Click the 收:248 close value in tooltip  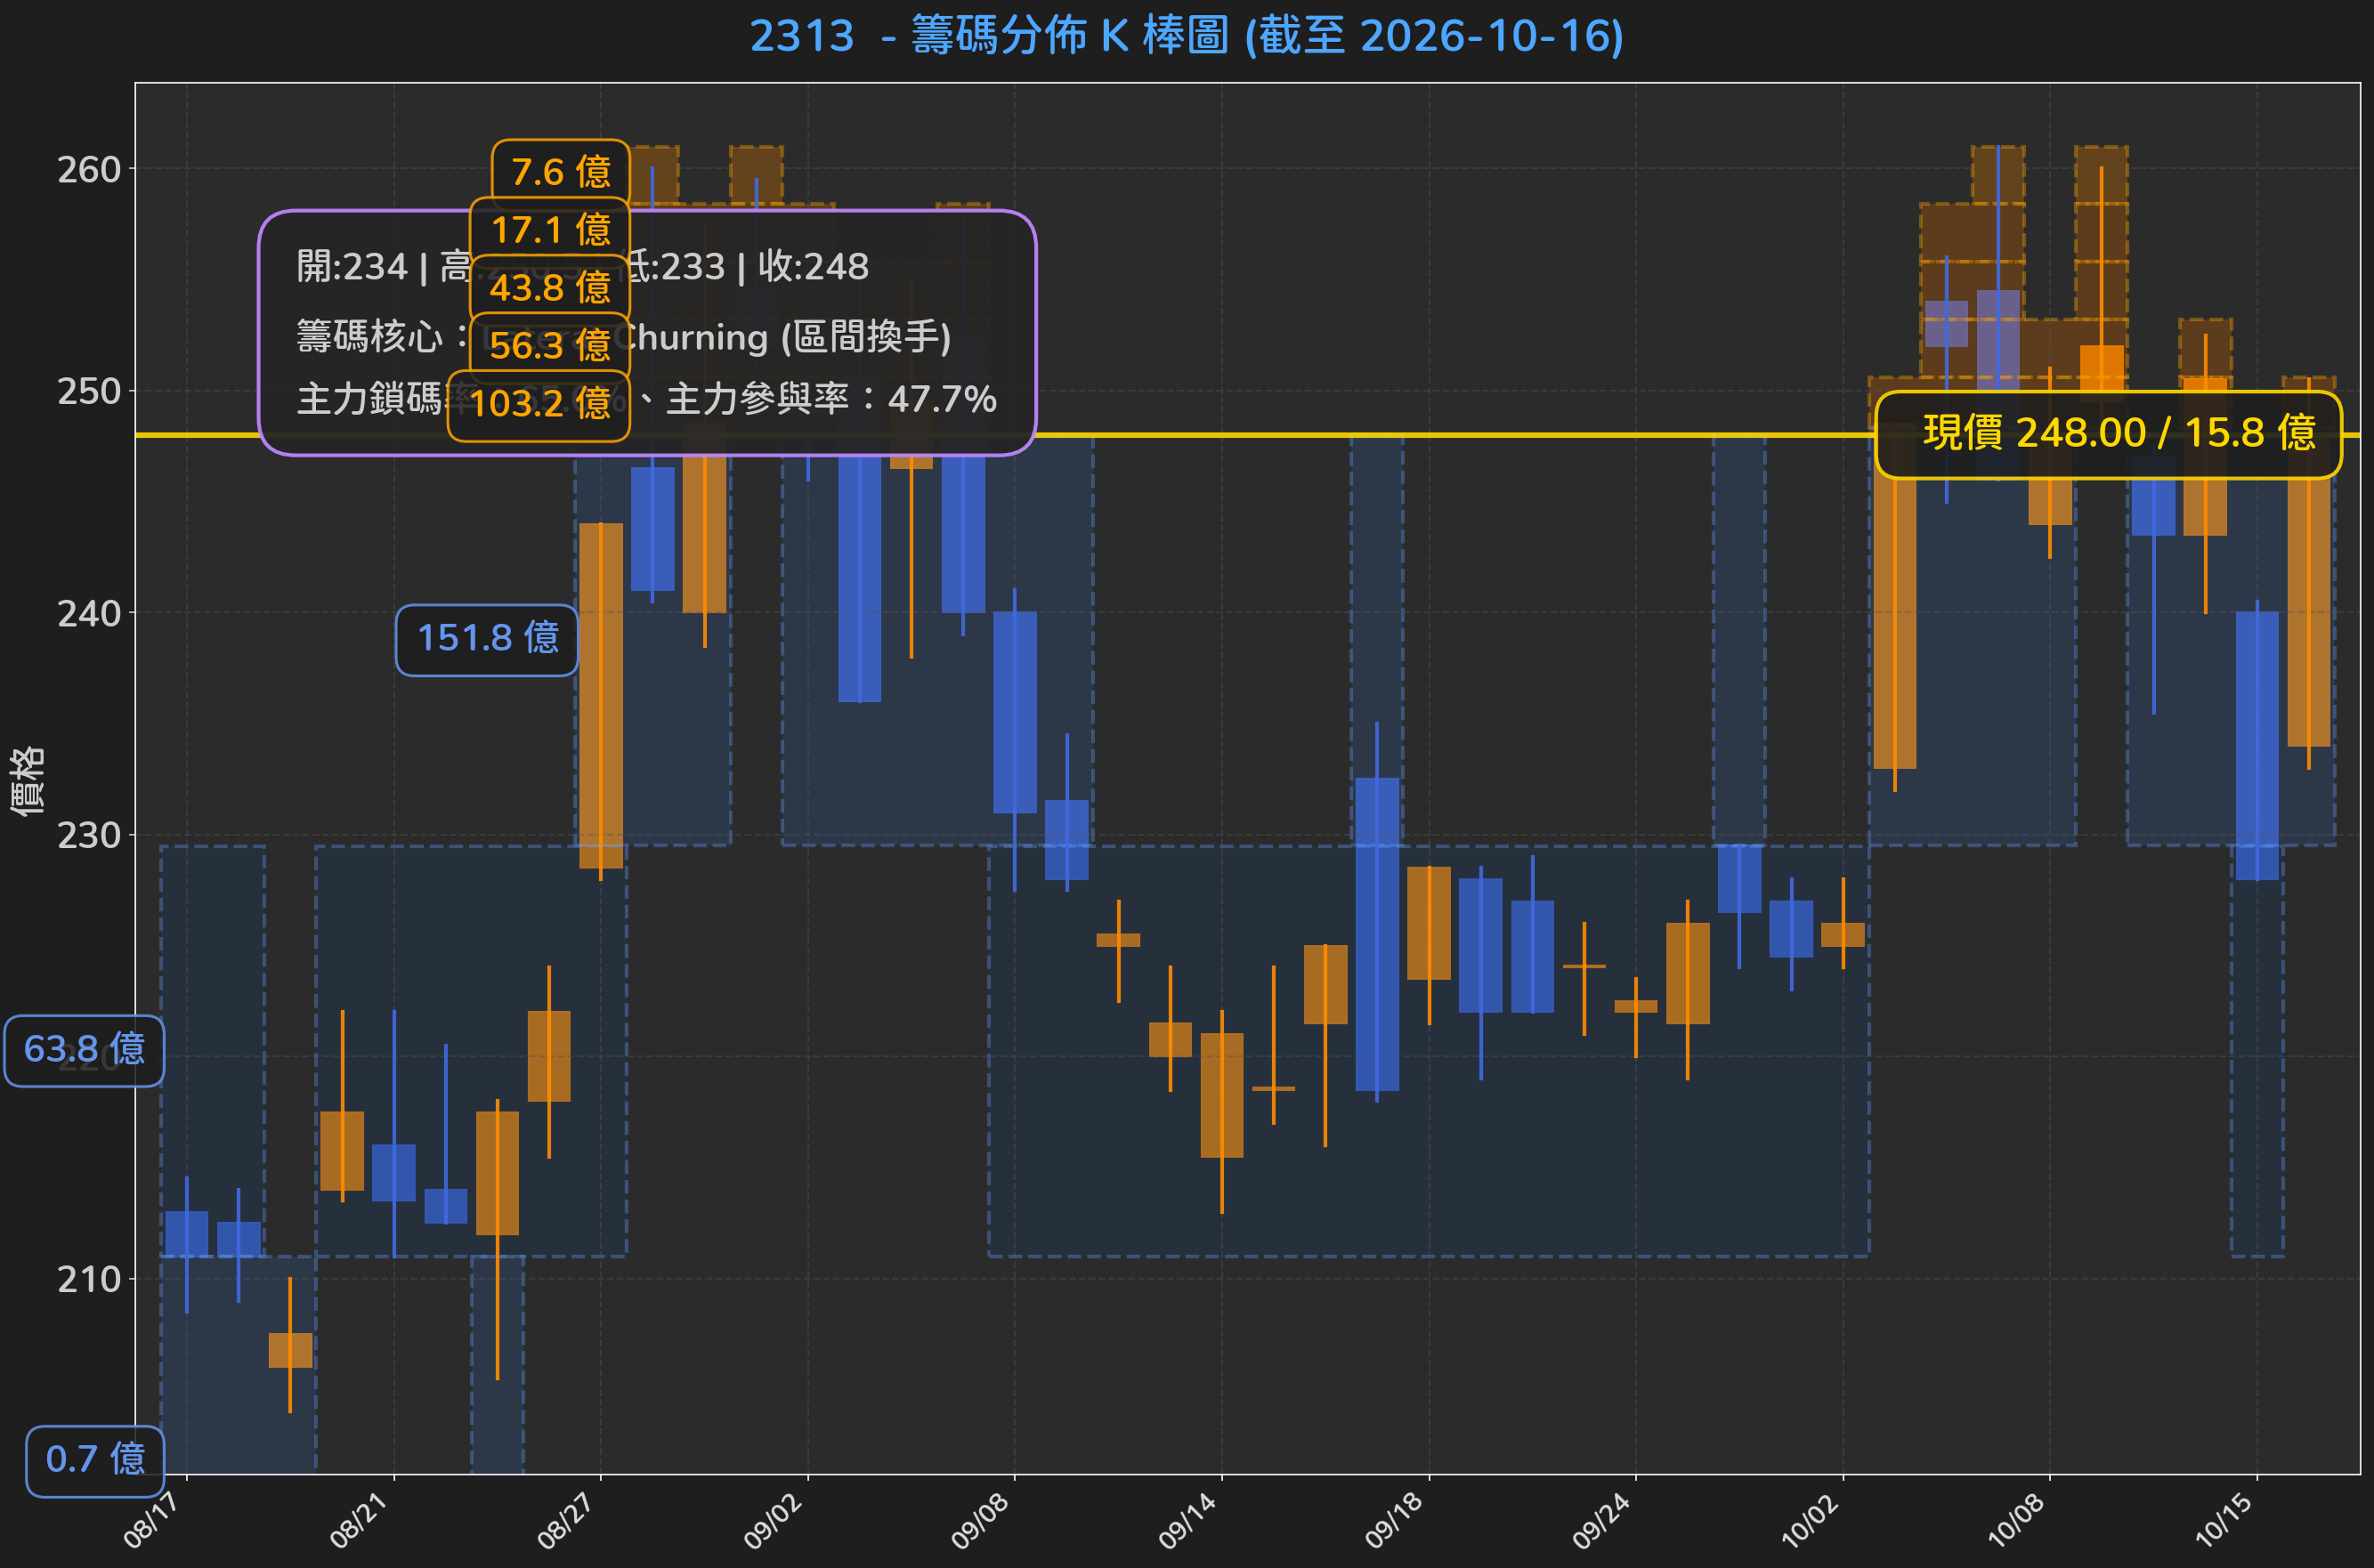tap(813, 266)
